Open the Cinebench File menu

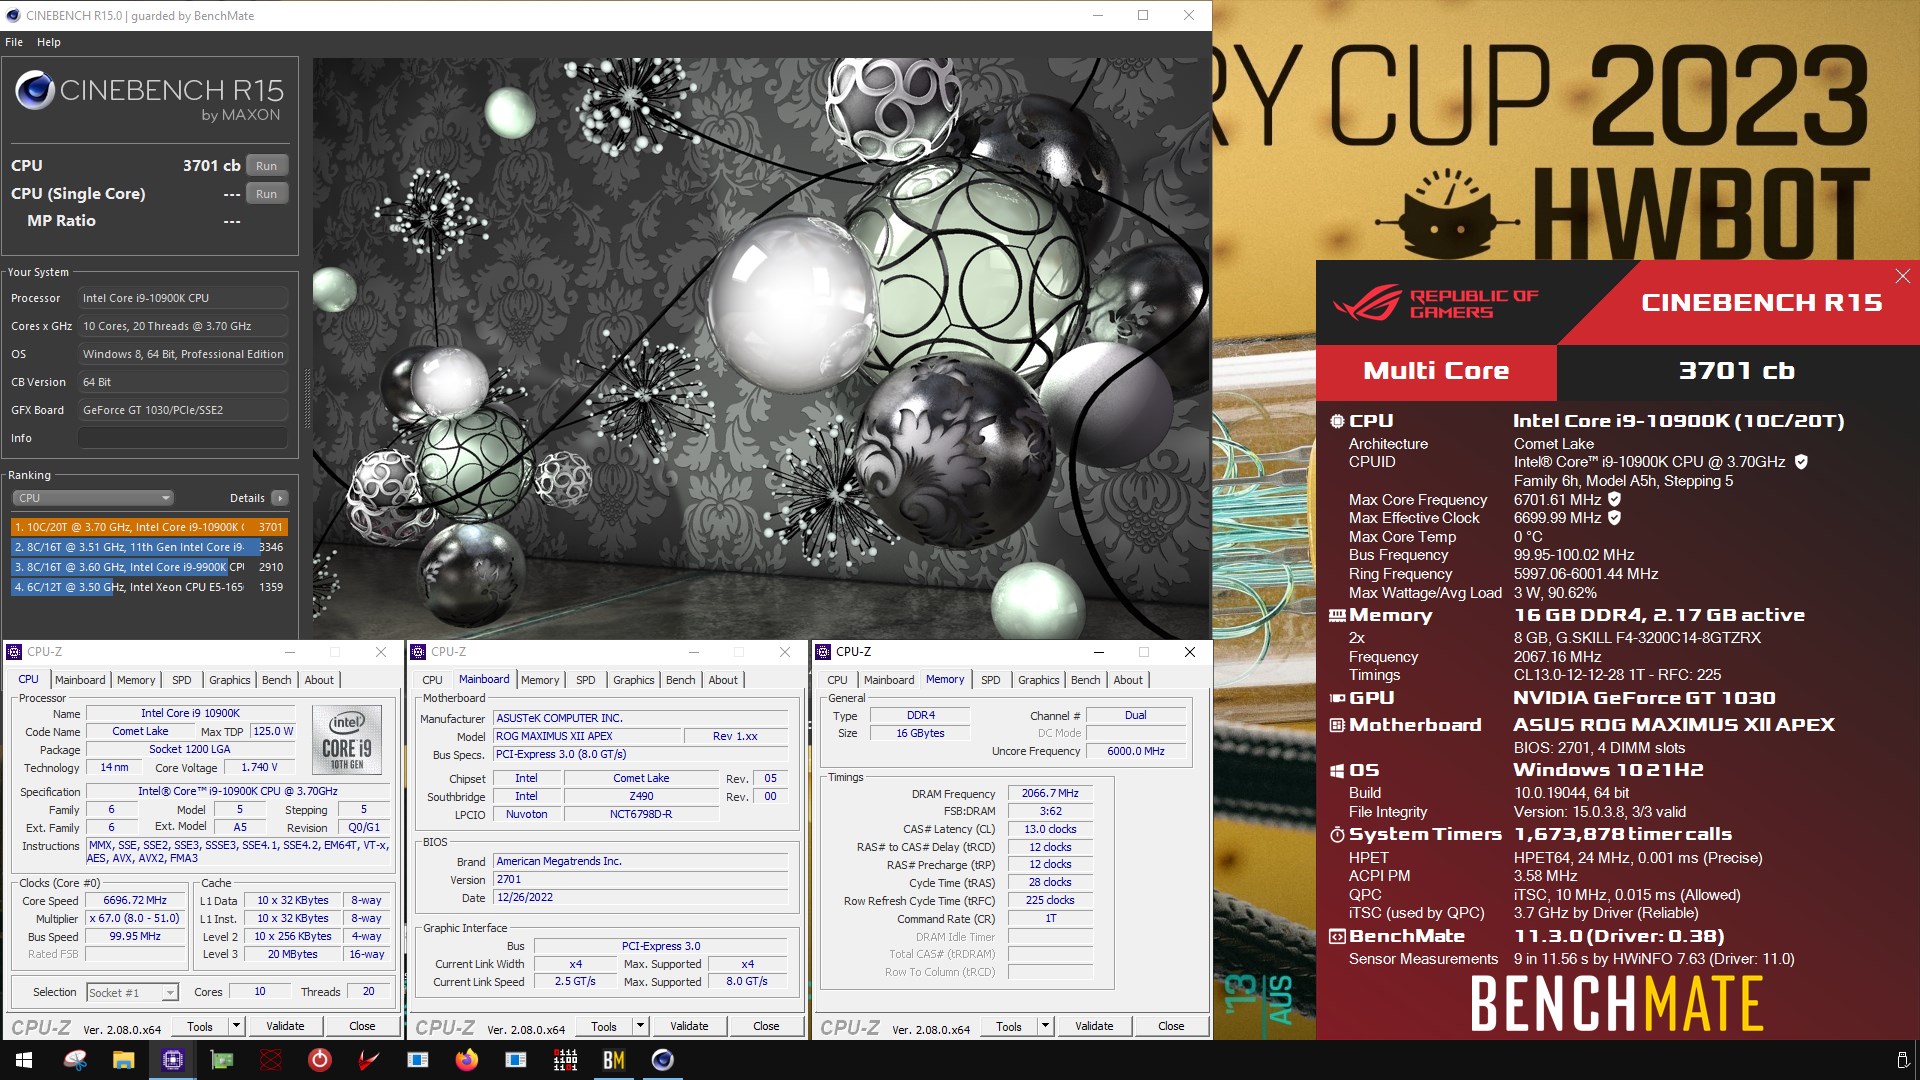pyautogui.click(x=14, y=42)
